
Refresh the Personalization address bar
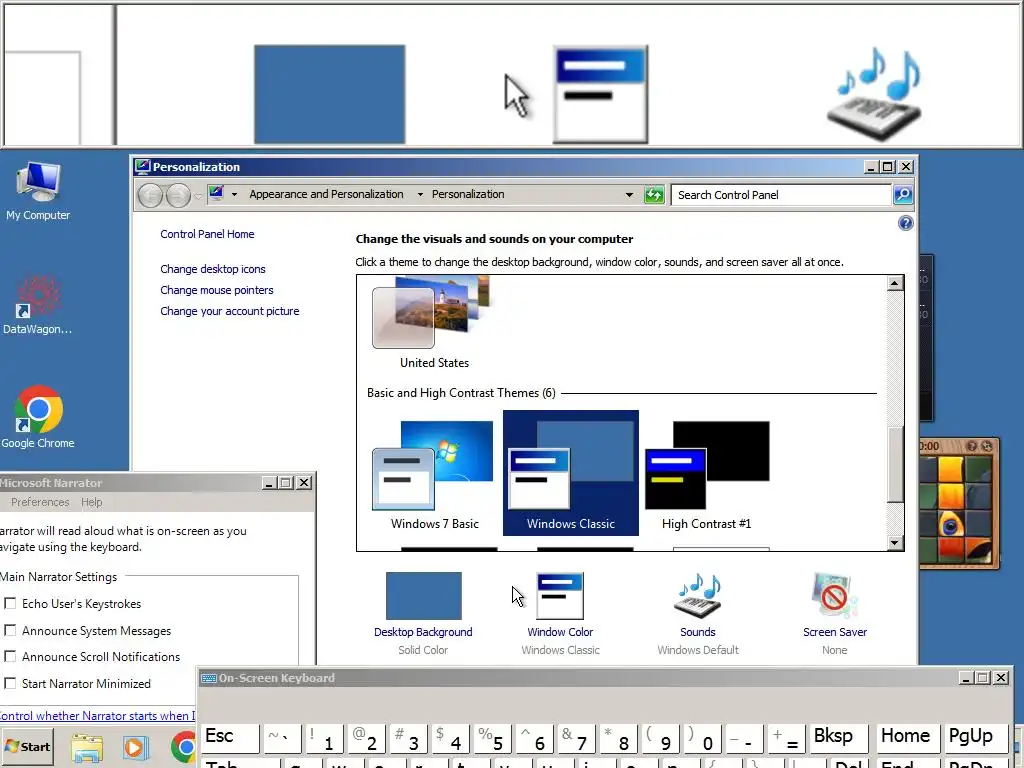tap(654, 195)
